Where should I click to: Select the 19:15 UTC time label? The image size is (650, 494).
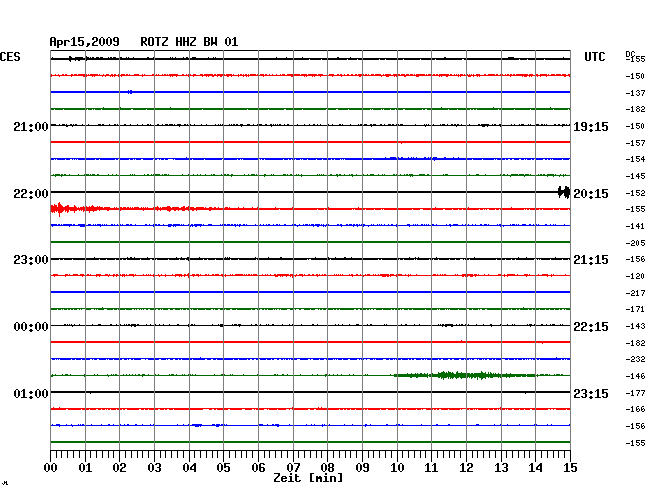point(591,126)
